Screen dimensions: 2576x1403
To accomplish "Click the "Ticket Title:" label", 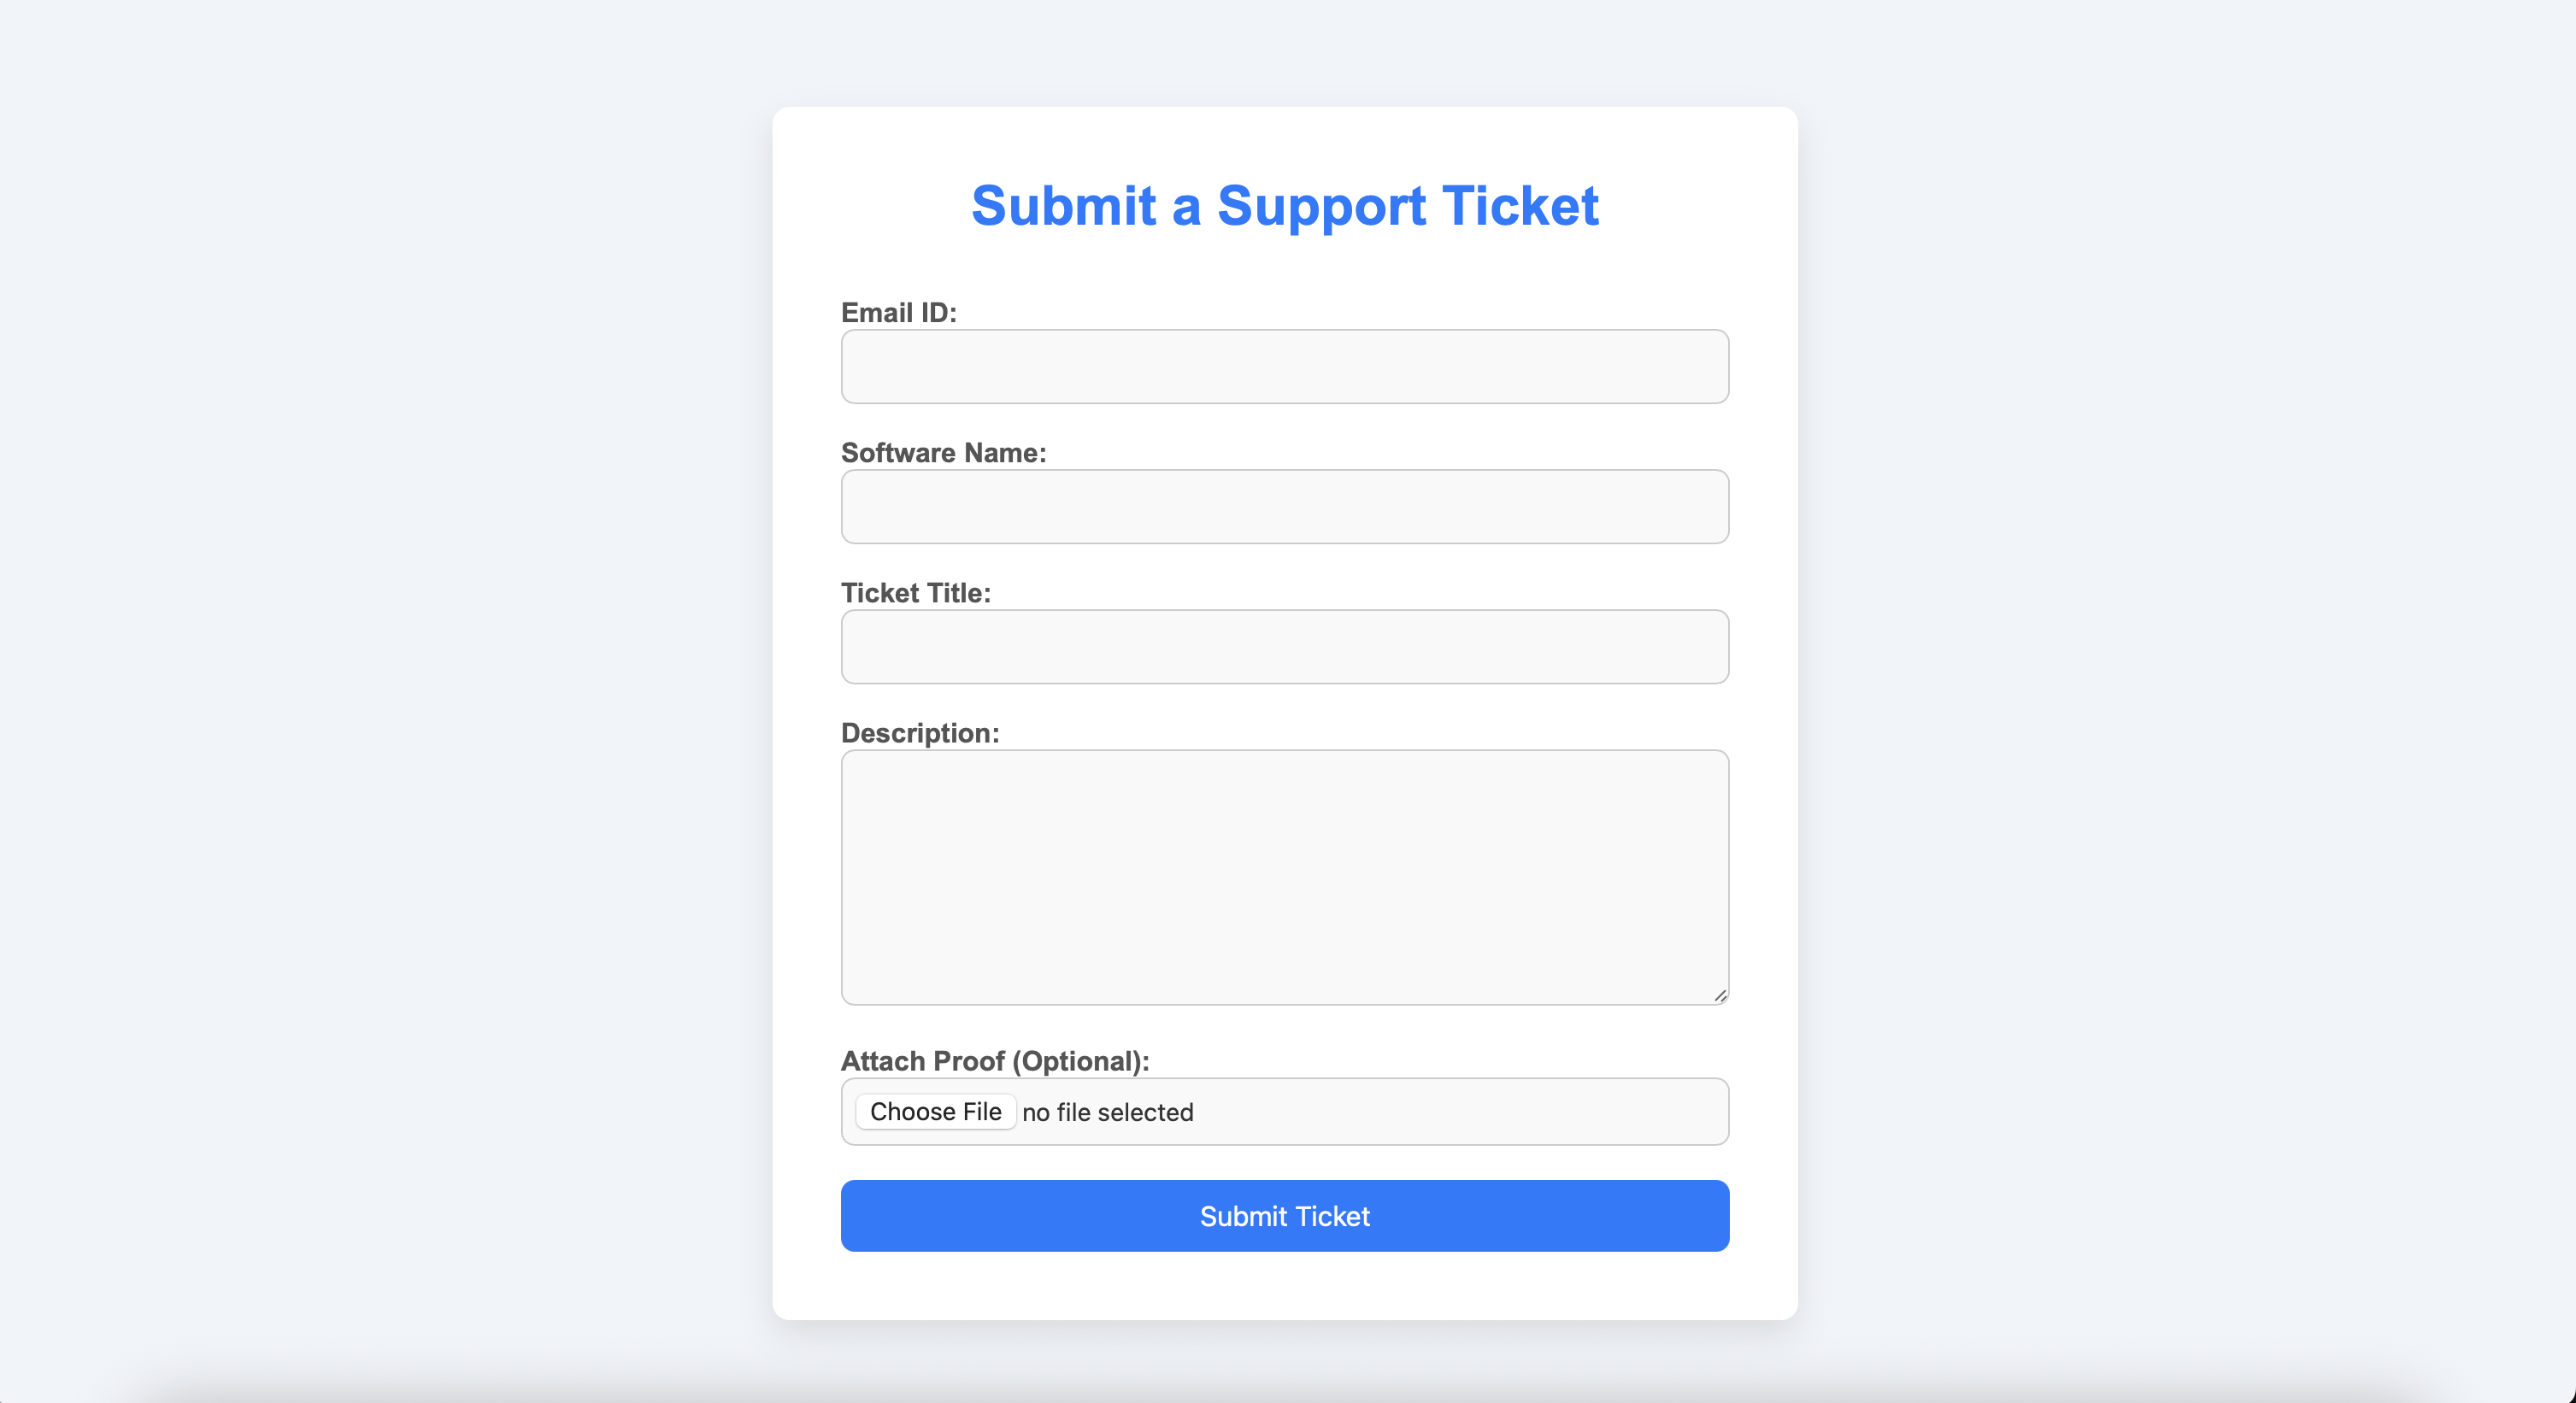I will coord(915,593).
